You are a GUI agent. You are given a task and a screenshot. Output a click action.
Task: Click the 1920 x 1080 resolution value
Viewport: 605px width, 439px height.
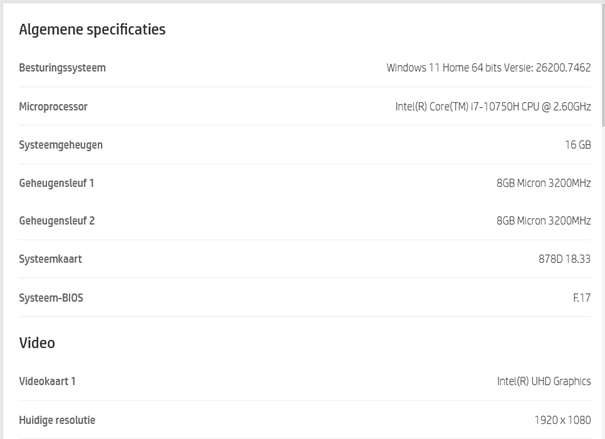[562, 420]
